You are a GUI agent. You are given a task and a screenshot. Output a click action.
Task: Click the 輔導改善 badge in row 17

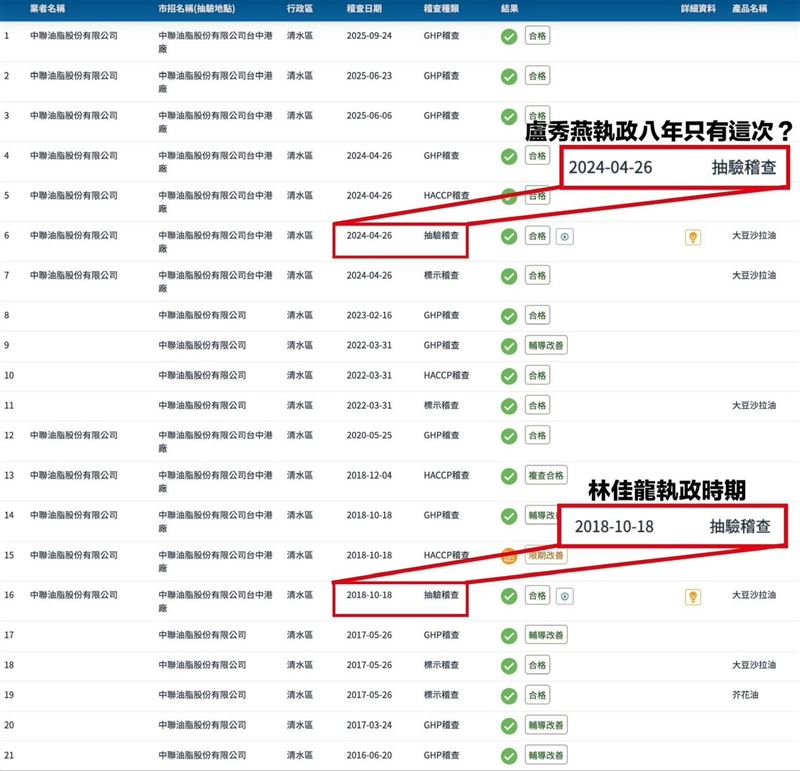tap(546, 635)
